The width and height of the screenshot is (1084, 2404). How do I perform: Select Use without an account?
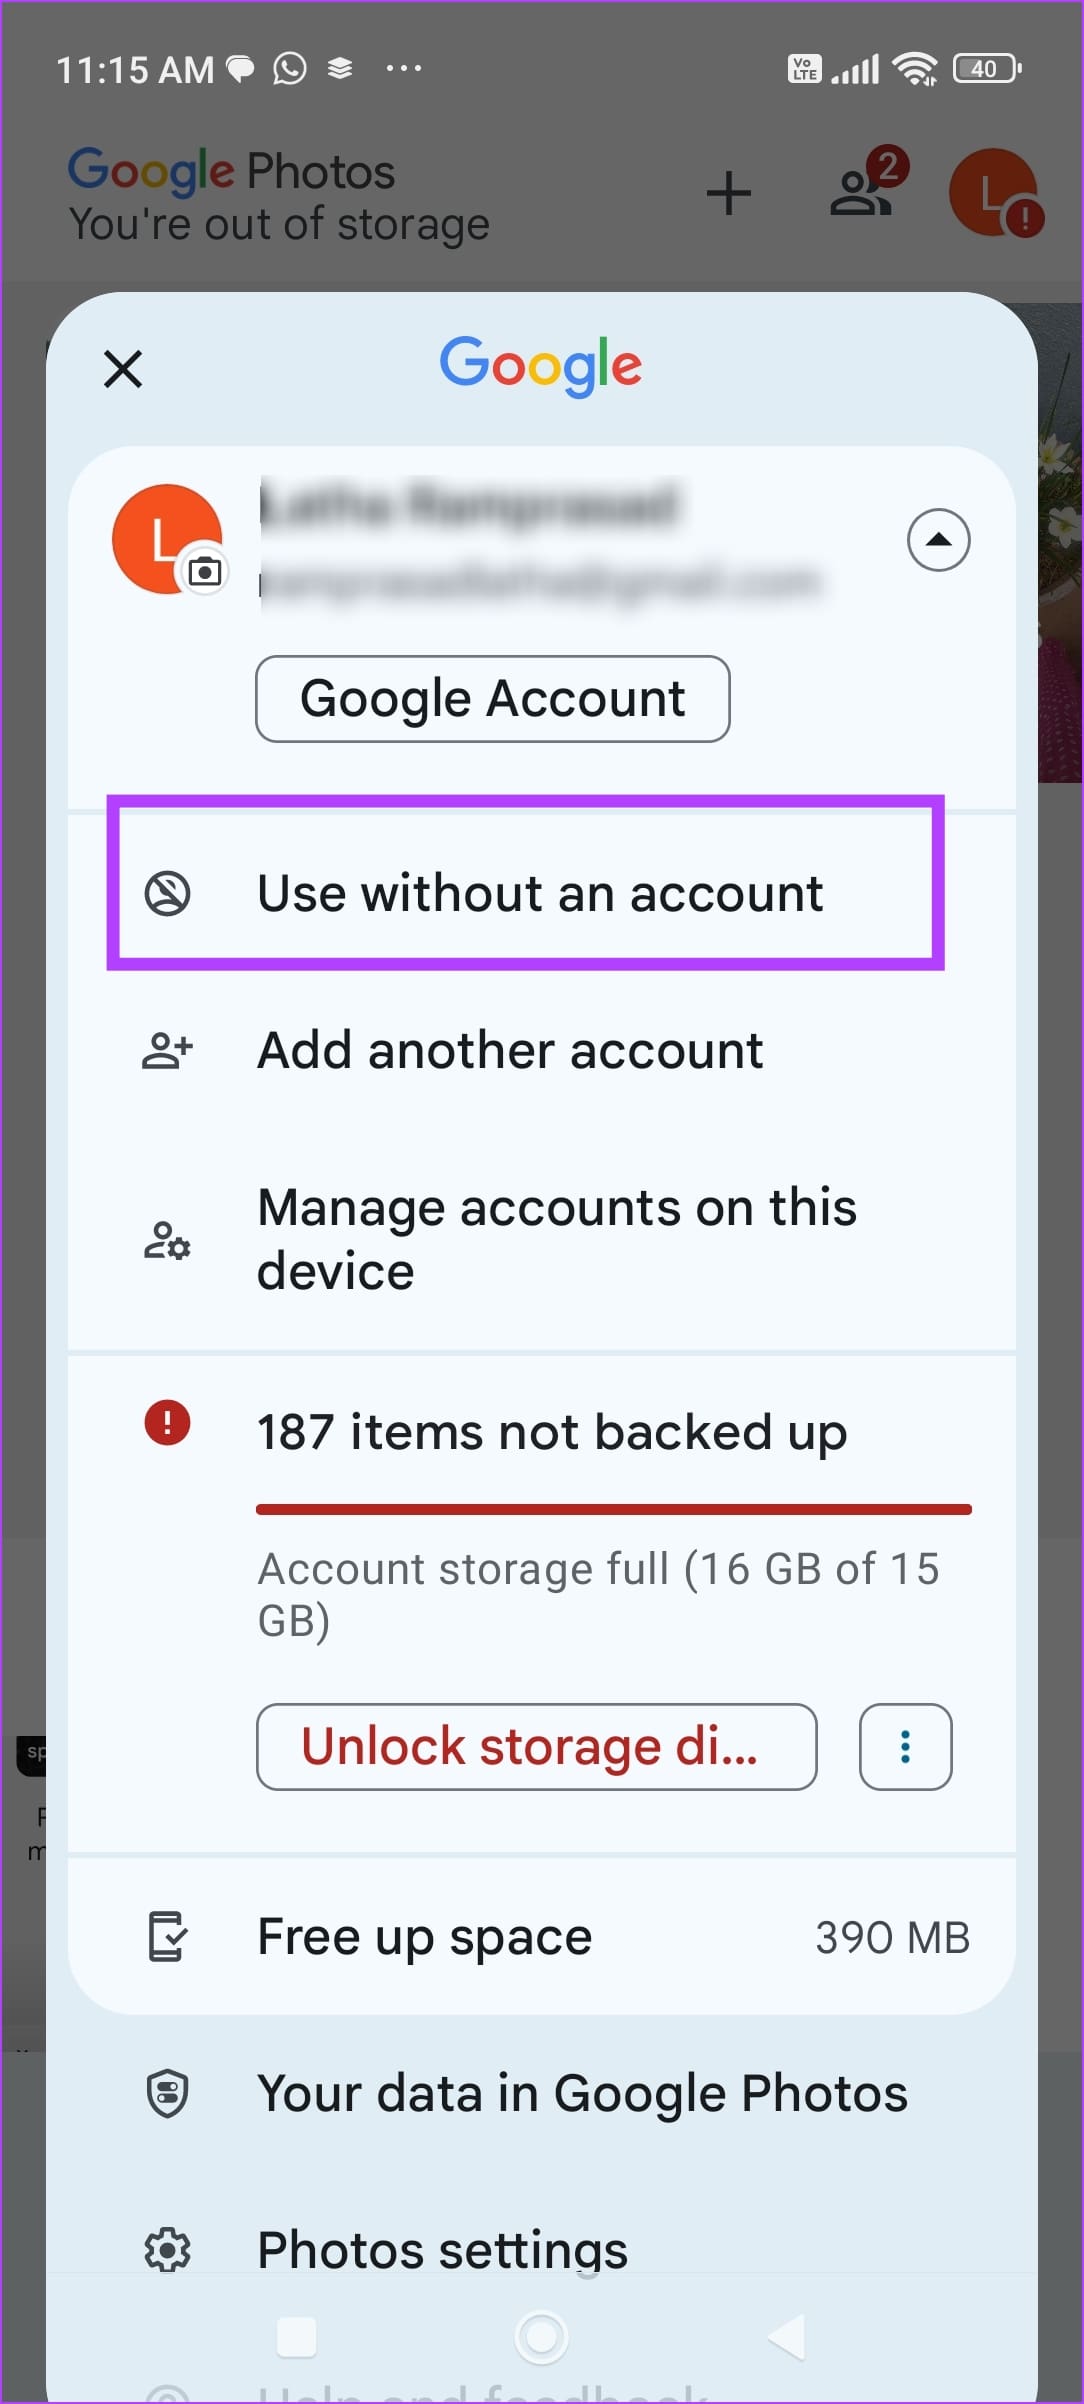(540, 891)
